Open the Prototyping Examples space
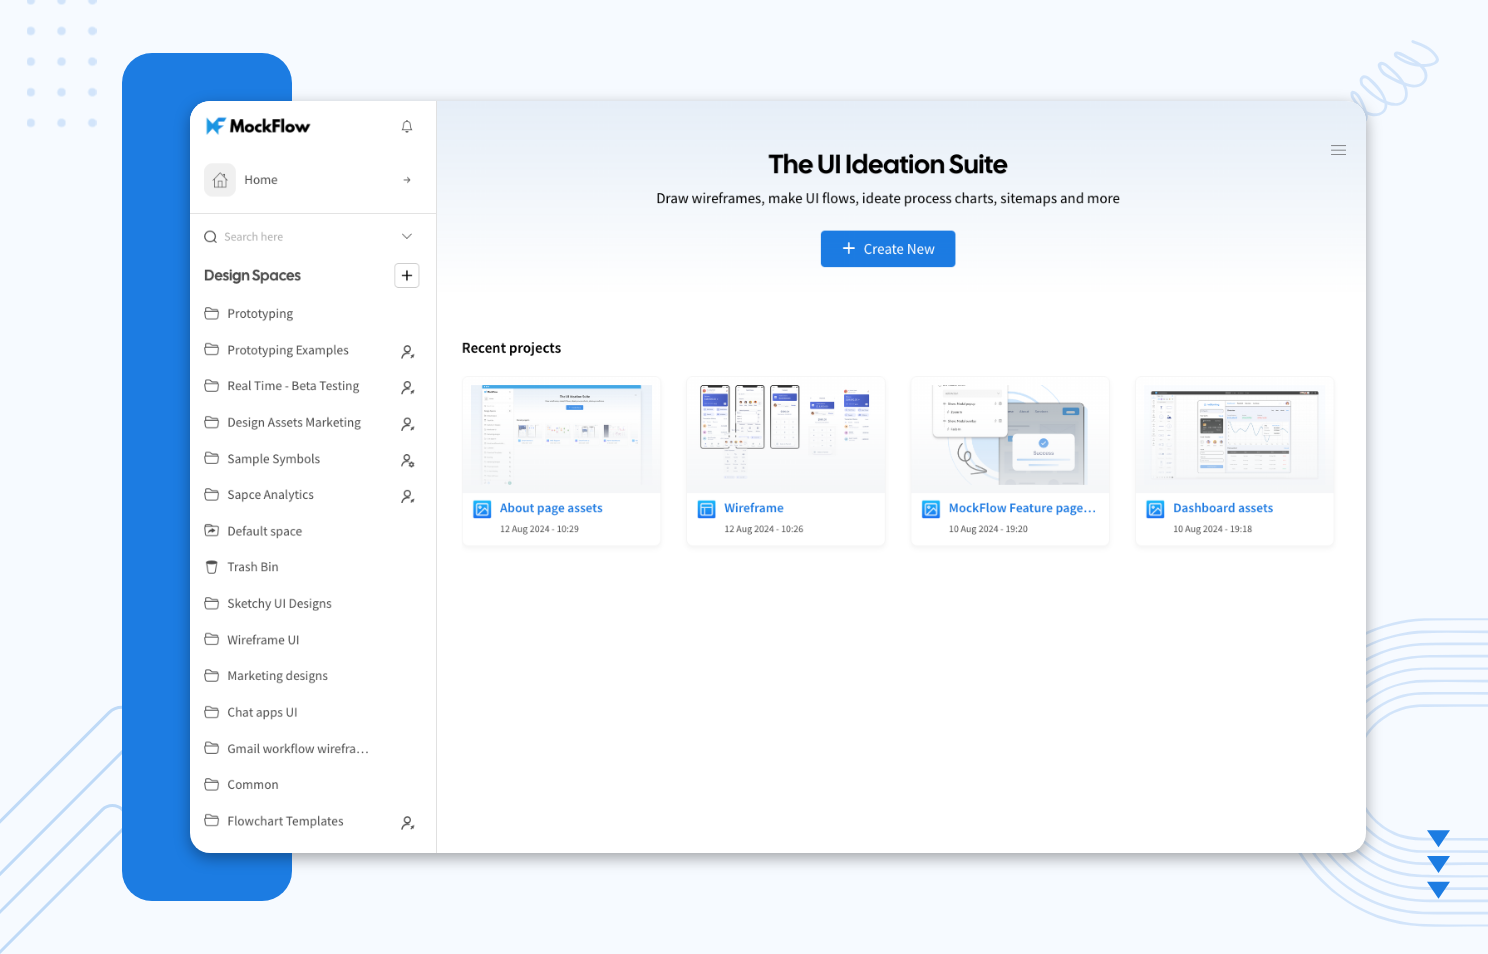The width and height of the screenshot is (1488, 954). (x=288, y=350)
